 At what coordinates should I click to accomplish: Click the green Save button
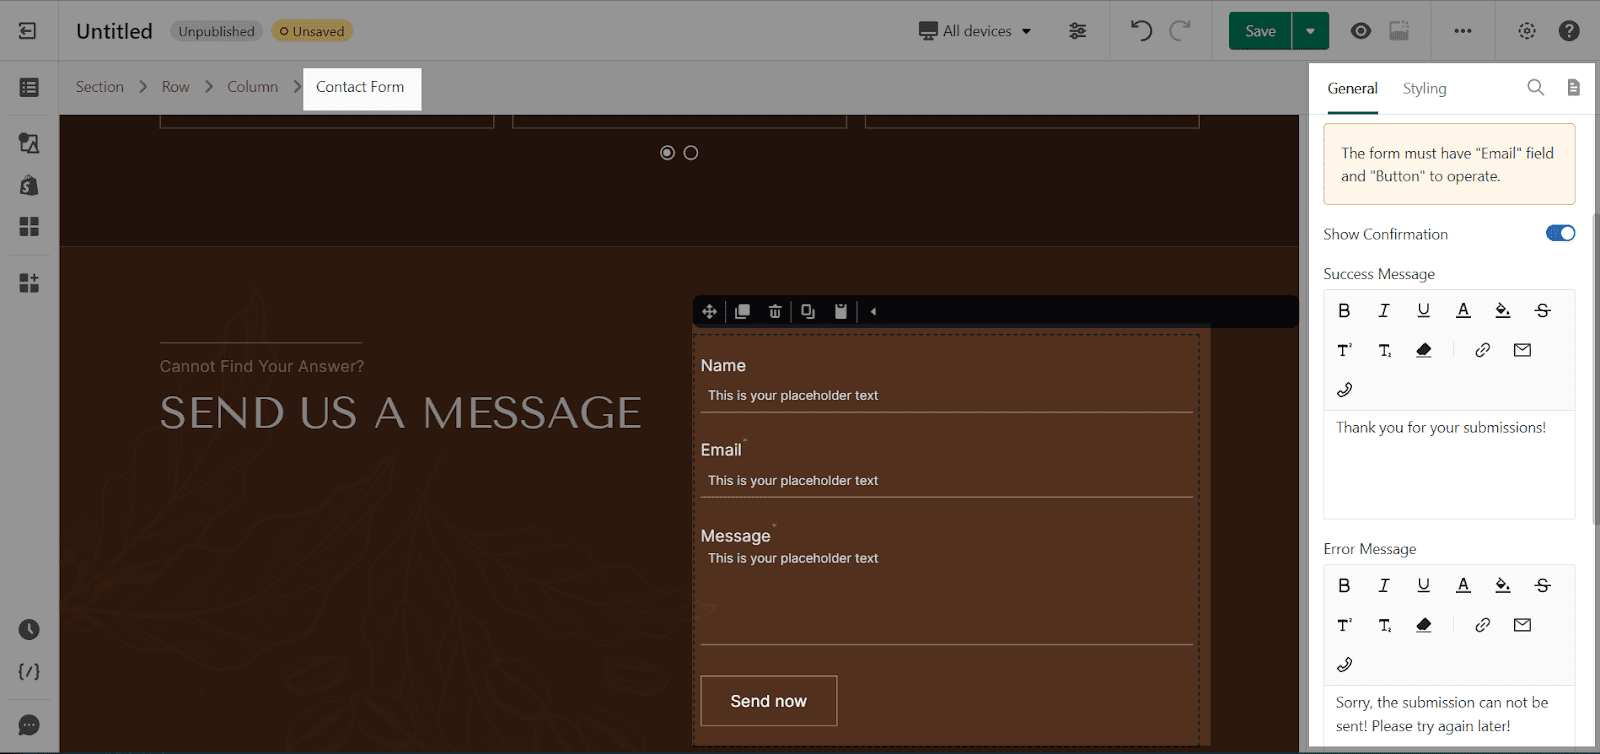1260,31
